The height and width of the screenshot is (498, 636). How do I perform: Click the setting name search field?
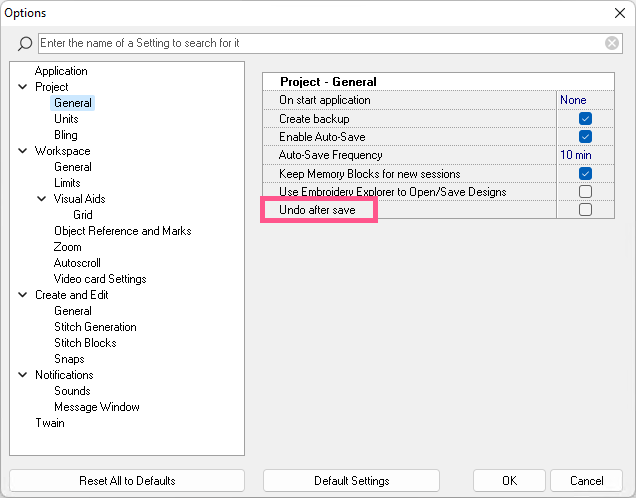click(320, 43)
